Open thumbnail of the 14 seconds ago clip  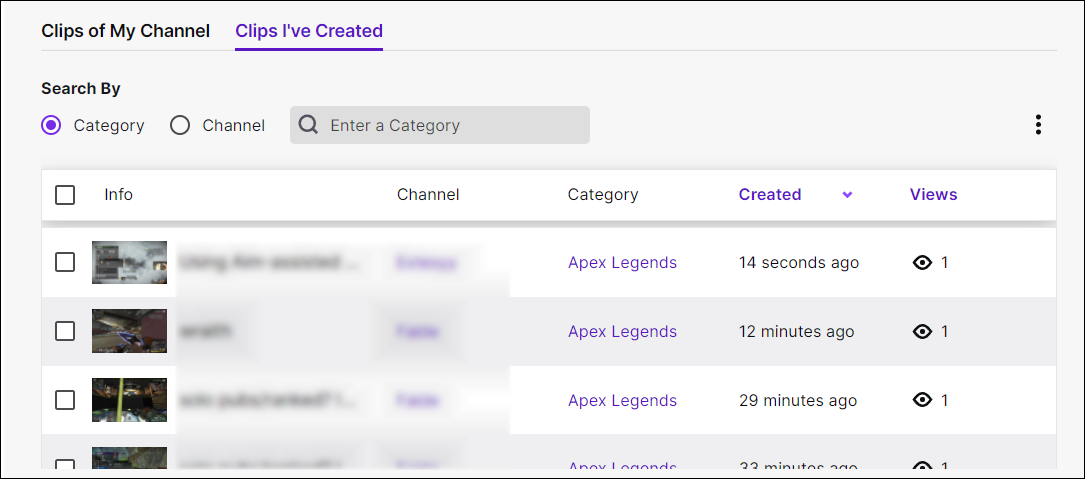[x=129, y=262]
